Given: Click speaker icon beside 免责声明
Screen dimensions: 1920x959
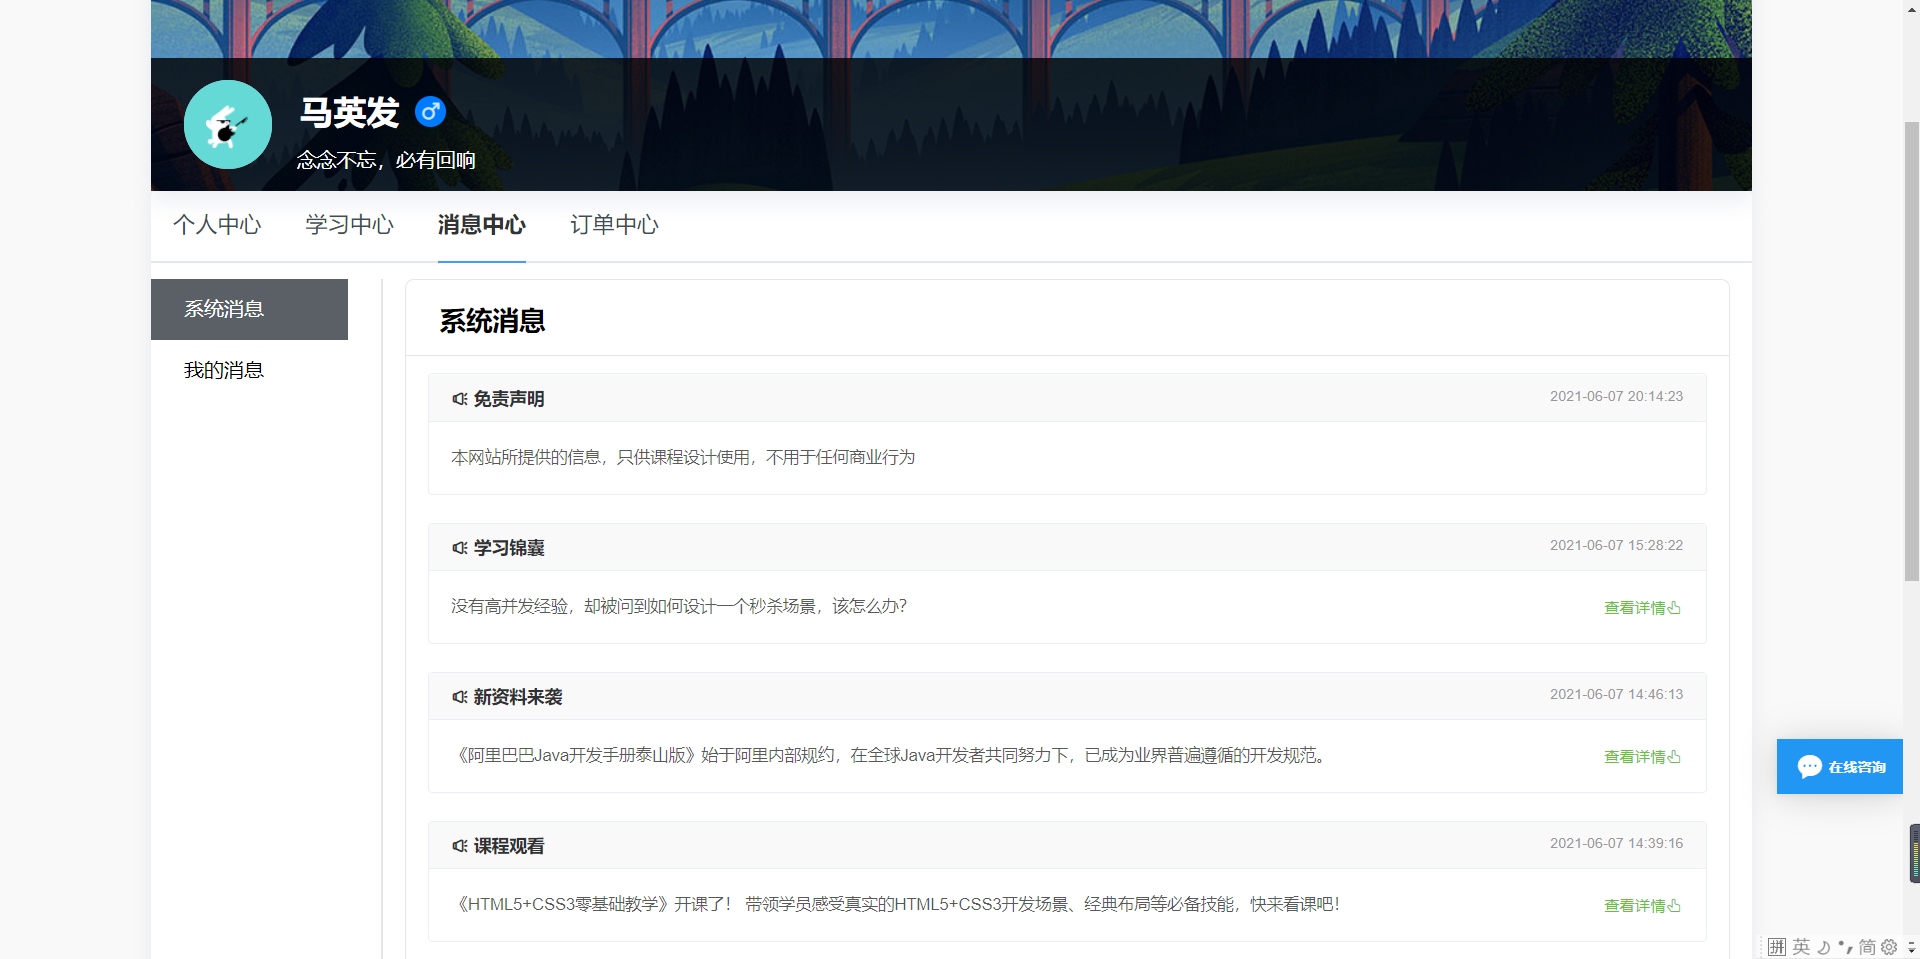Looking at the screenshot, I should coord(460,399).
